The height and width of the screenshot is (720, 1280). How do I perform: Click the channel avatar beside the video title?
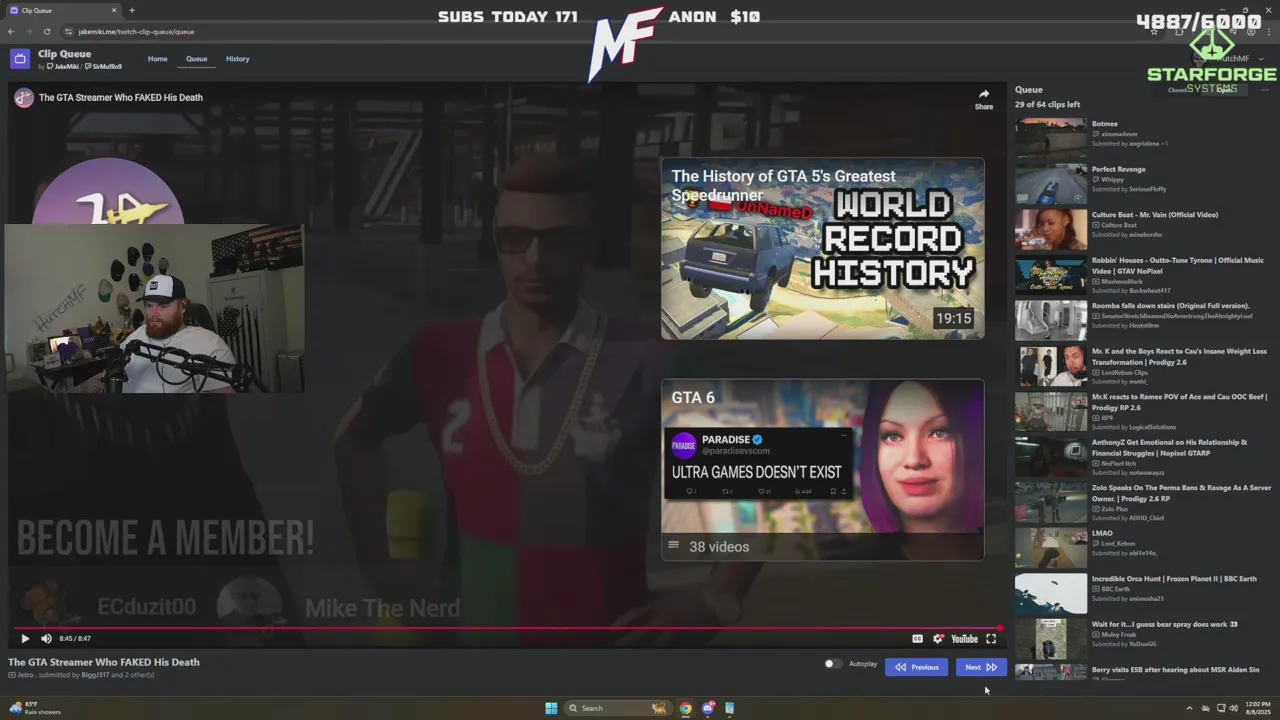(x=23, y=98)
